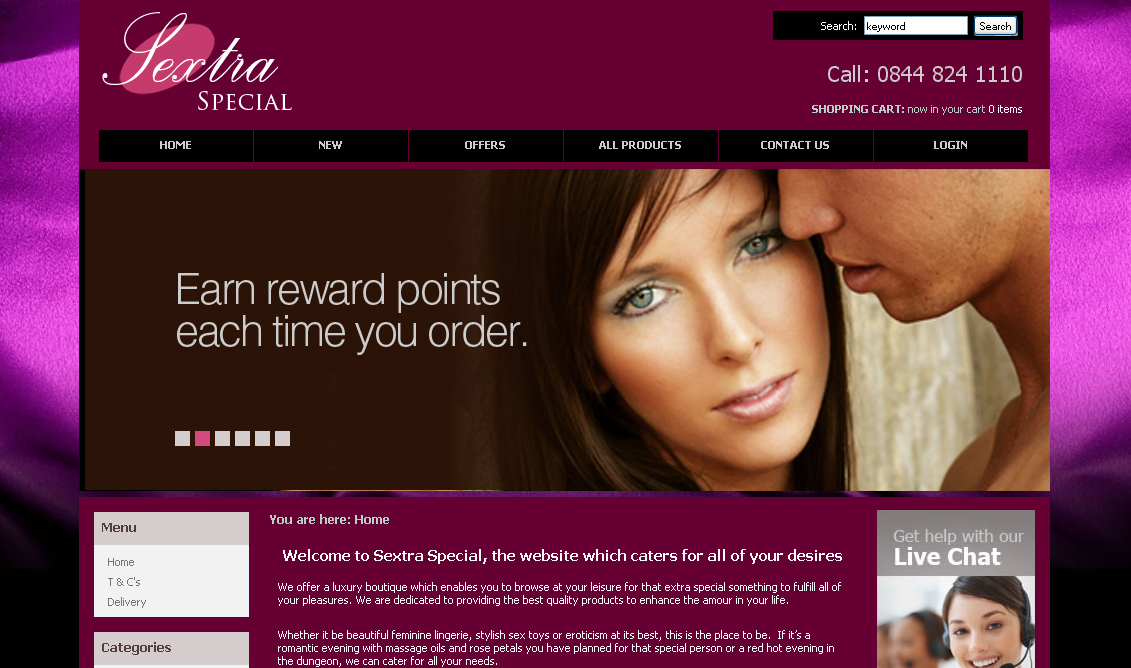Go to the OFFERS page
1131x668 pixels.
pos(485,145)
